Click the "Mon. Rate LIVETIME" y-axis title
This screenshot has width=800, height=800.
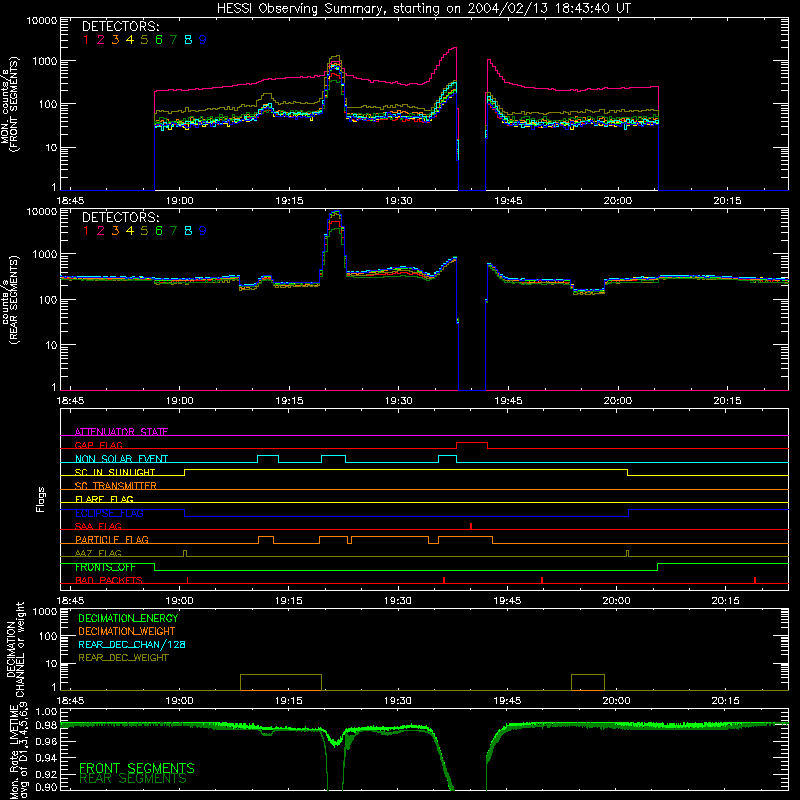coord(14,750)
